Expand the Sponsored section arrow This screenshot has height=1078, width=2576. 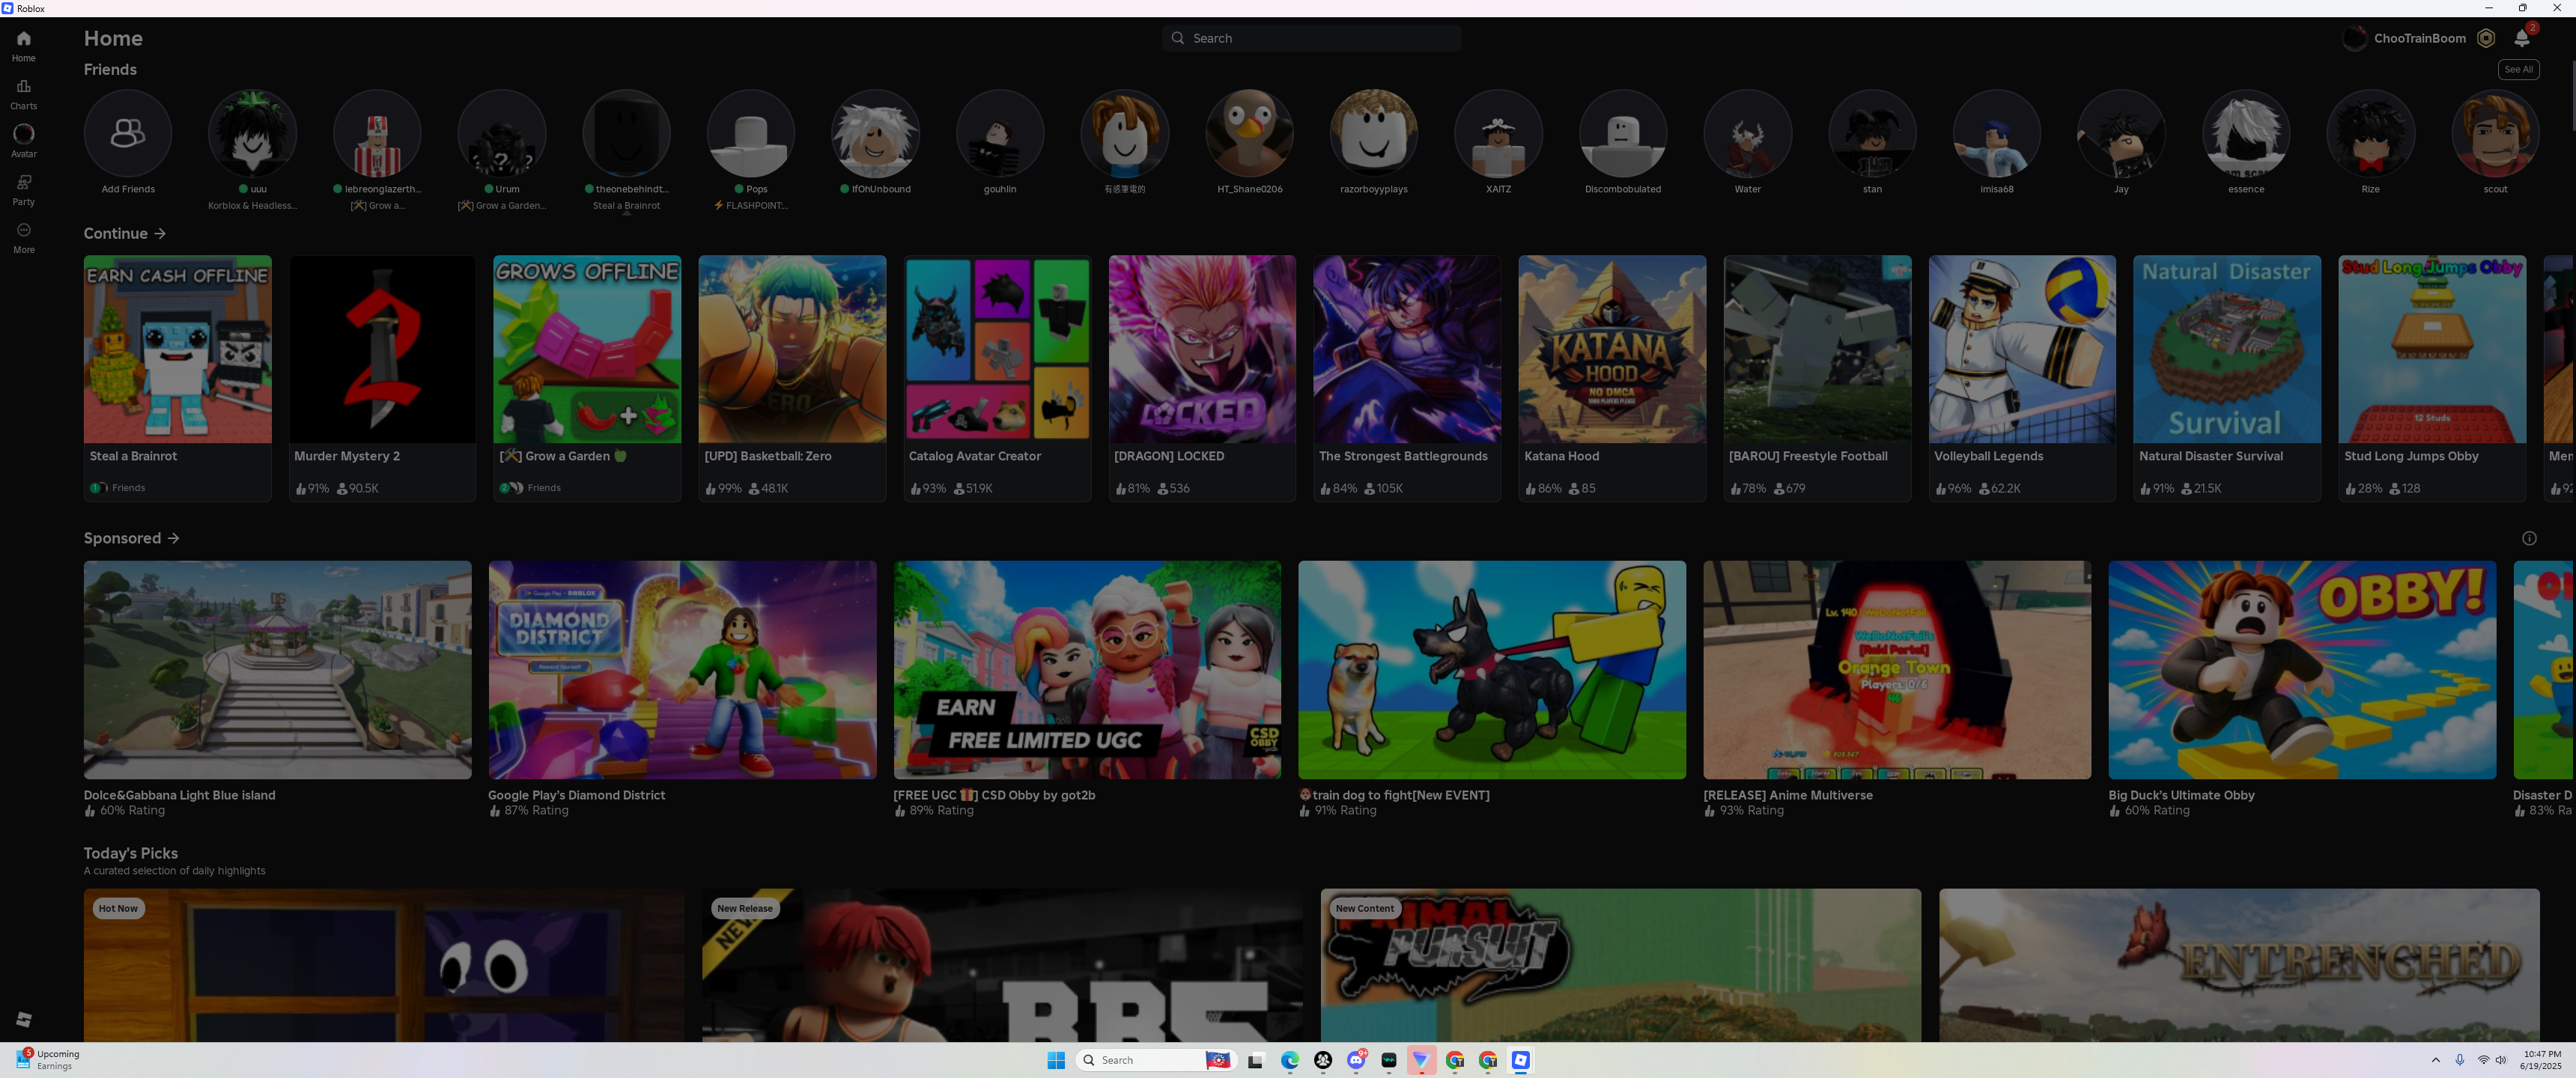tap(174, 538)
